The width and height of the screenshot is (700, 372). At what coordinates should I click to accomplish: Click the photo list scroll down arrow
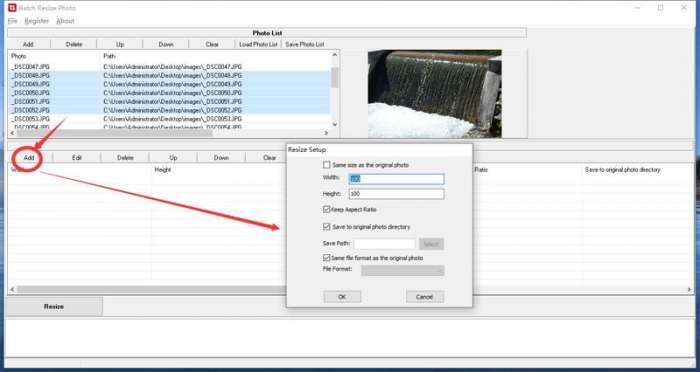[335, 125]
